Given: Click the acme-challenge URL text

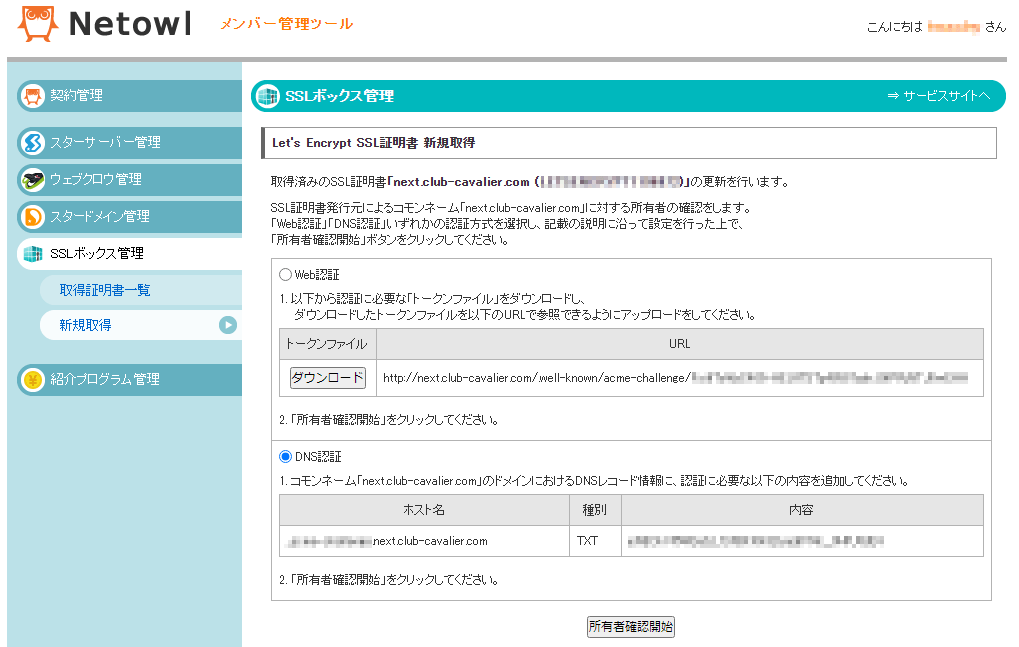Looking at the screenshot, I should tap(675, 377).
